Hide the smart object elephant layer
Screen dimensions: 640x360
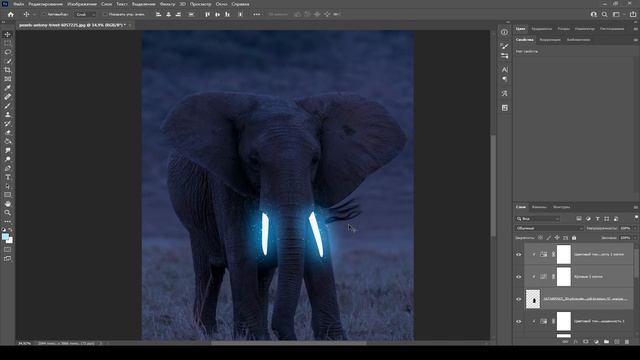coord(519,299)
